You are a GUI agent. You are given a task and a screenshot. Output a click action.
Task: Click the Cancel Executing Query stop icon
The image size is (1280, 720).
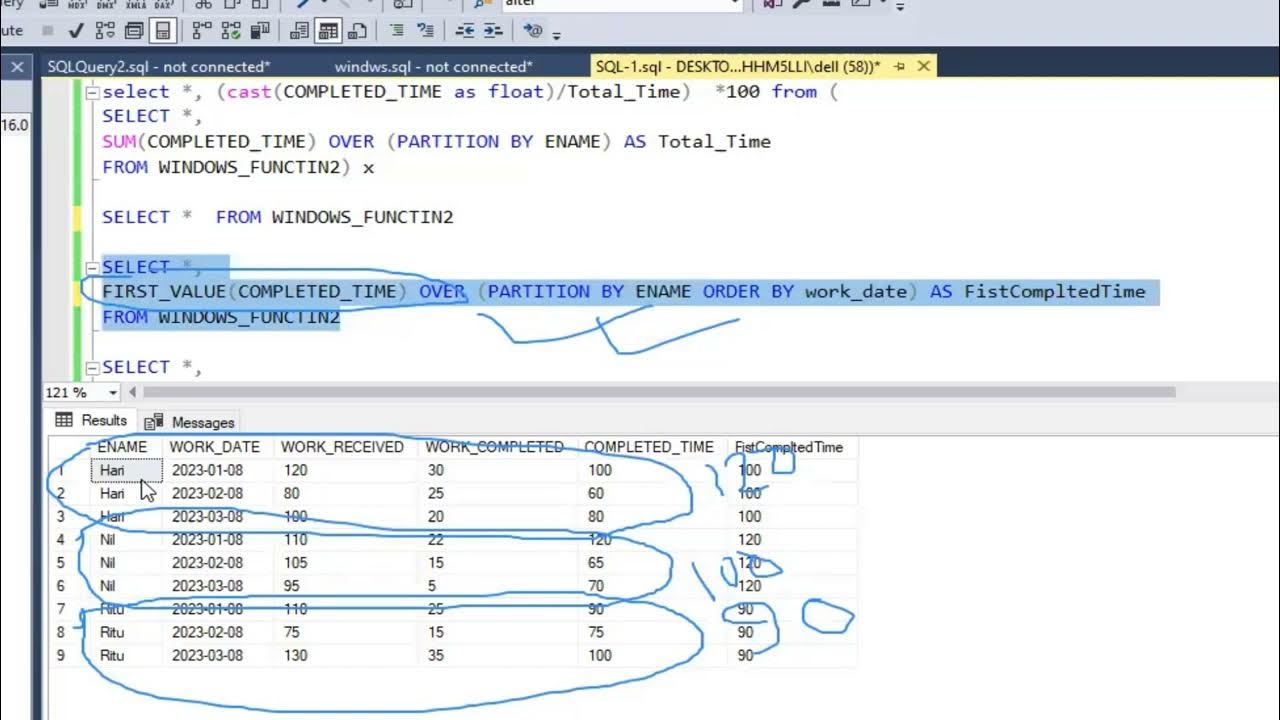coord(48,31)
